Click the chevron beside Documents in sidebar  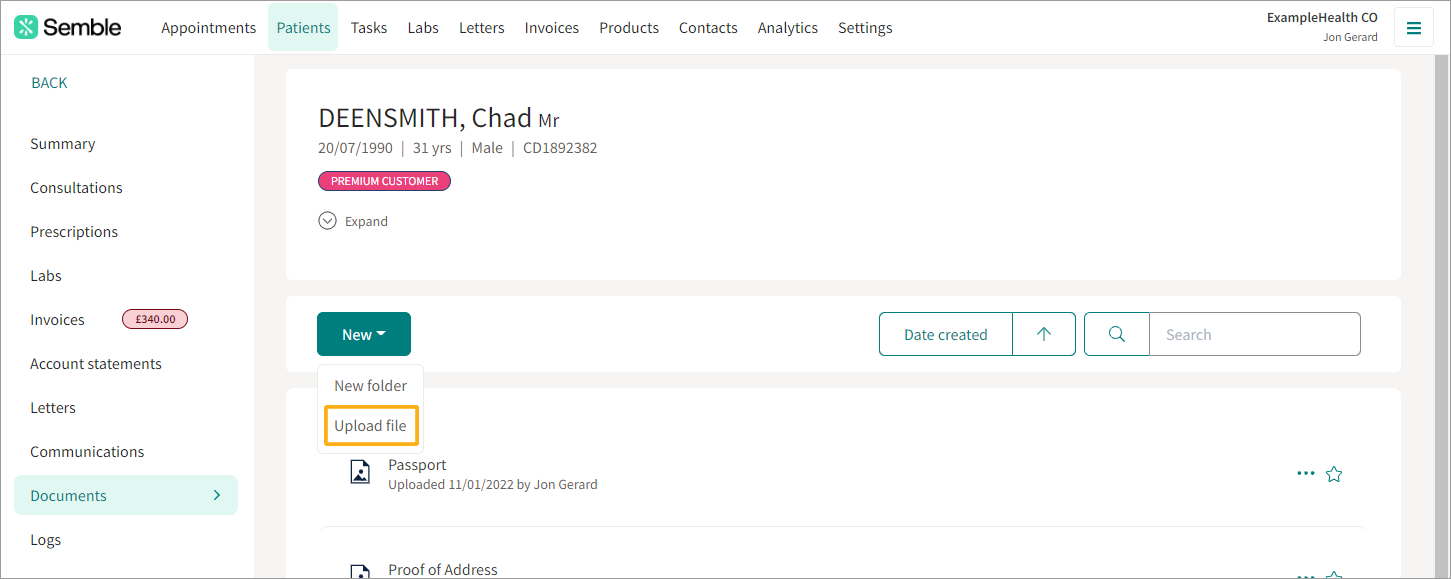pyautogui.click(x=217, y=495)
